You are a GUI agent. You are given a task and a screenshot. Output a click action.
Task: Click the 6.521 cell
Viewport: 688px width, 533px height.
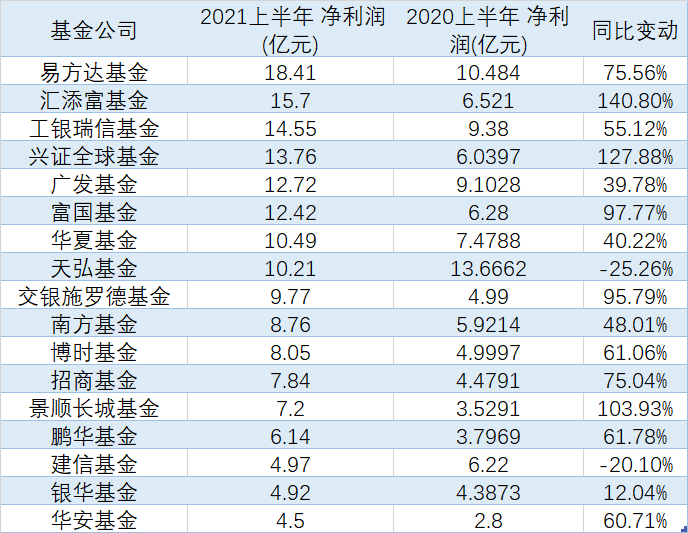[x=488, y=99]
